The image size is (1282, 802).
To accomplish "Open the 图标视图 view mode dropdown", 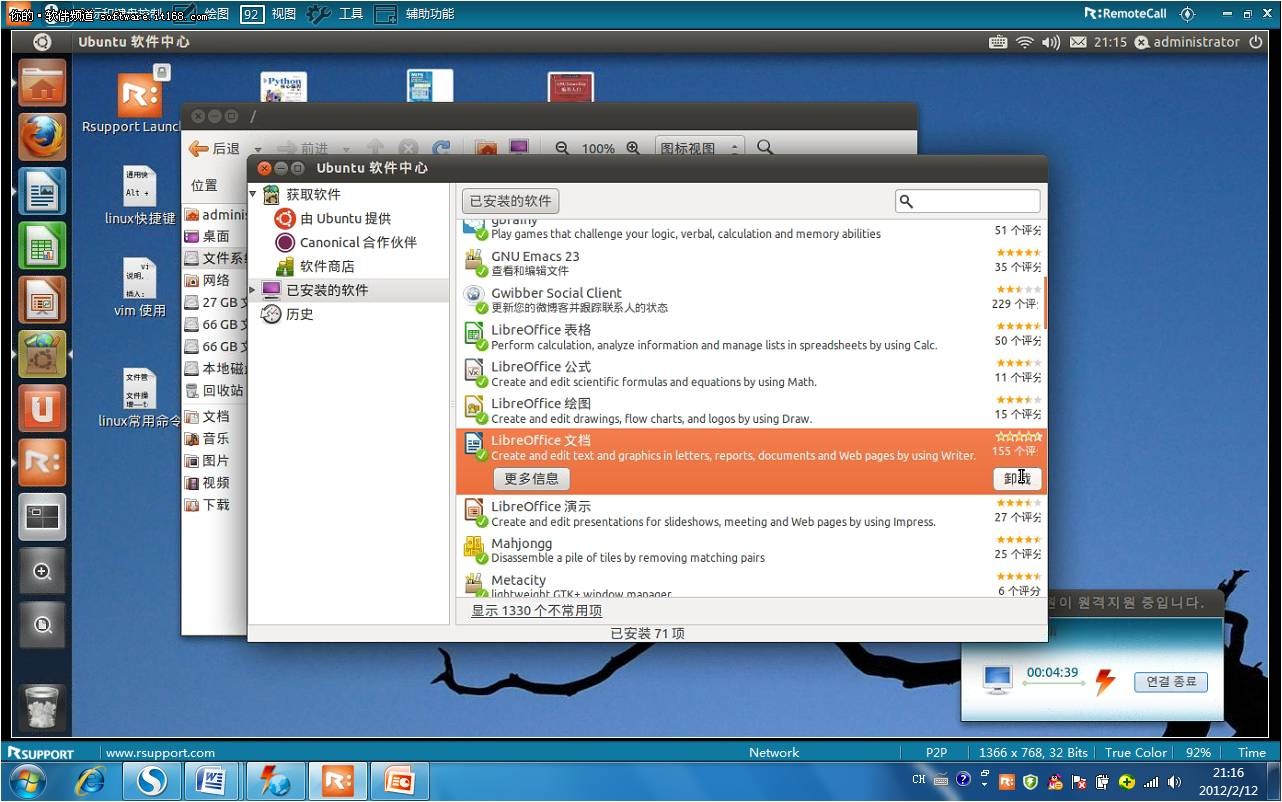I will [x=700, y=148].
